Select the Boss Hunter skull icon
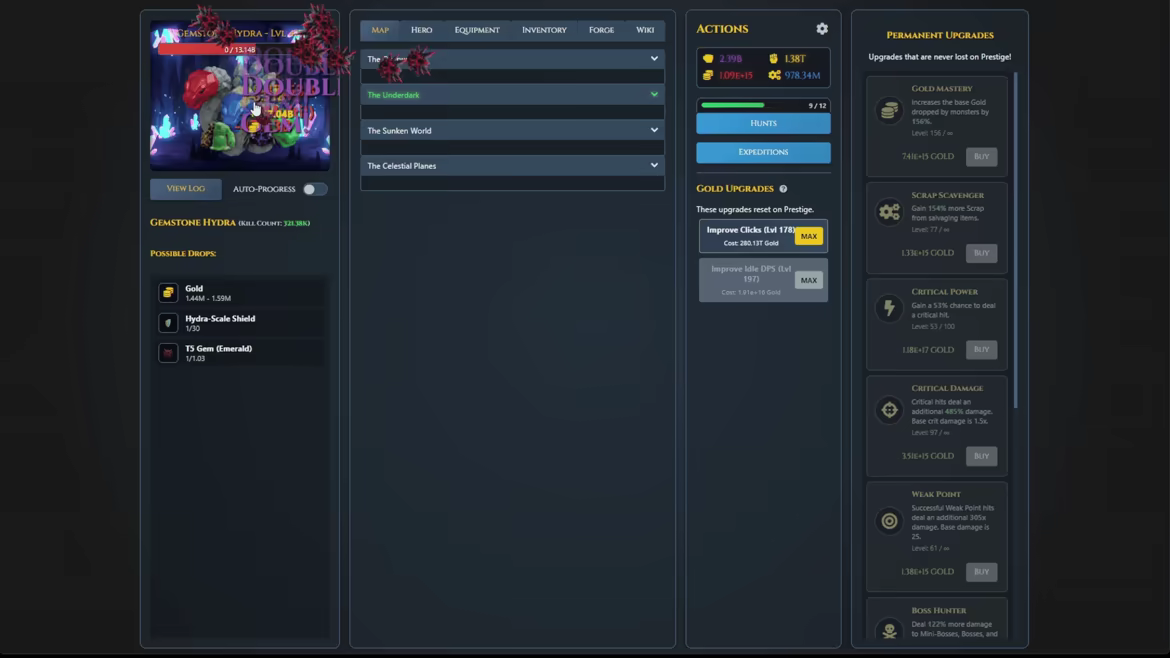 [x=889, y=631]
